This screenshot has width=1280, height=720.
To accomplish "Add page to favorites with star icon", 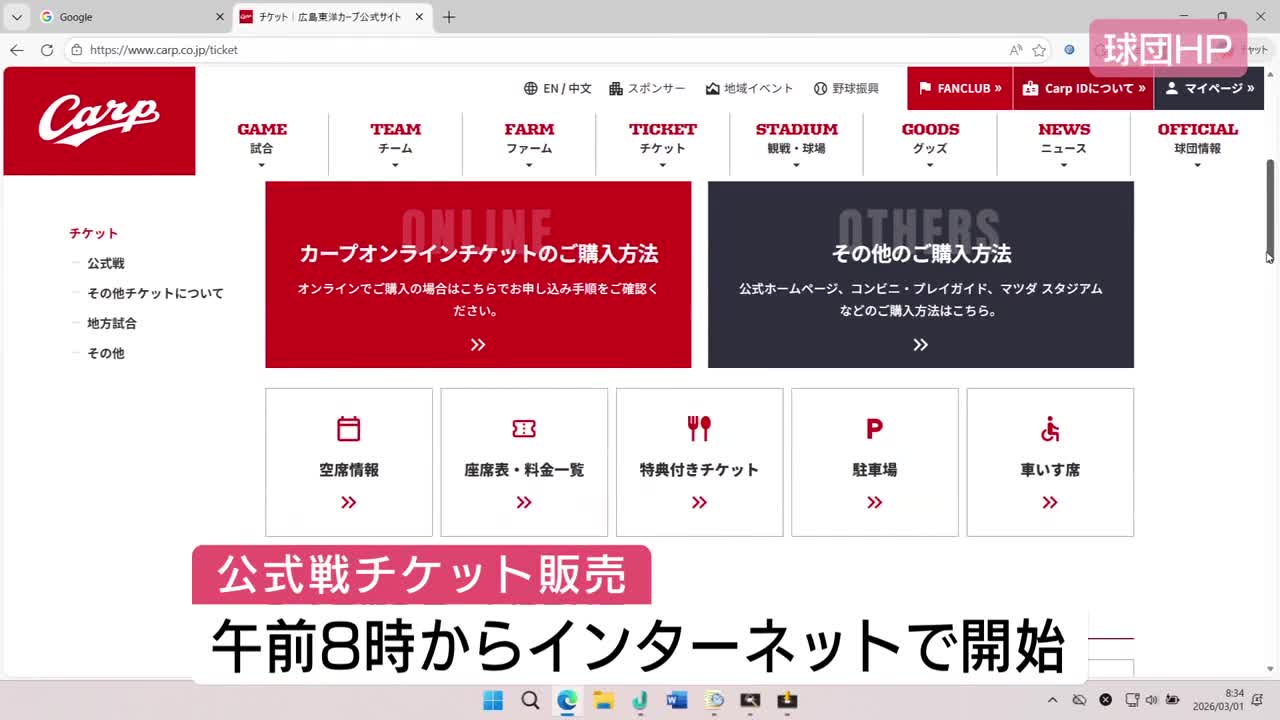I will [1039, 50].
